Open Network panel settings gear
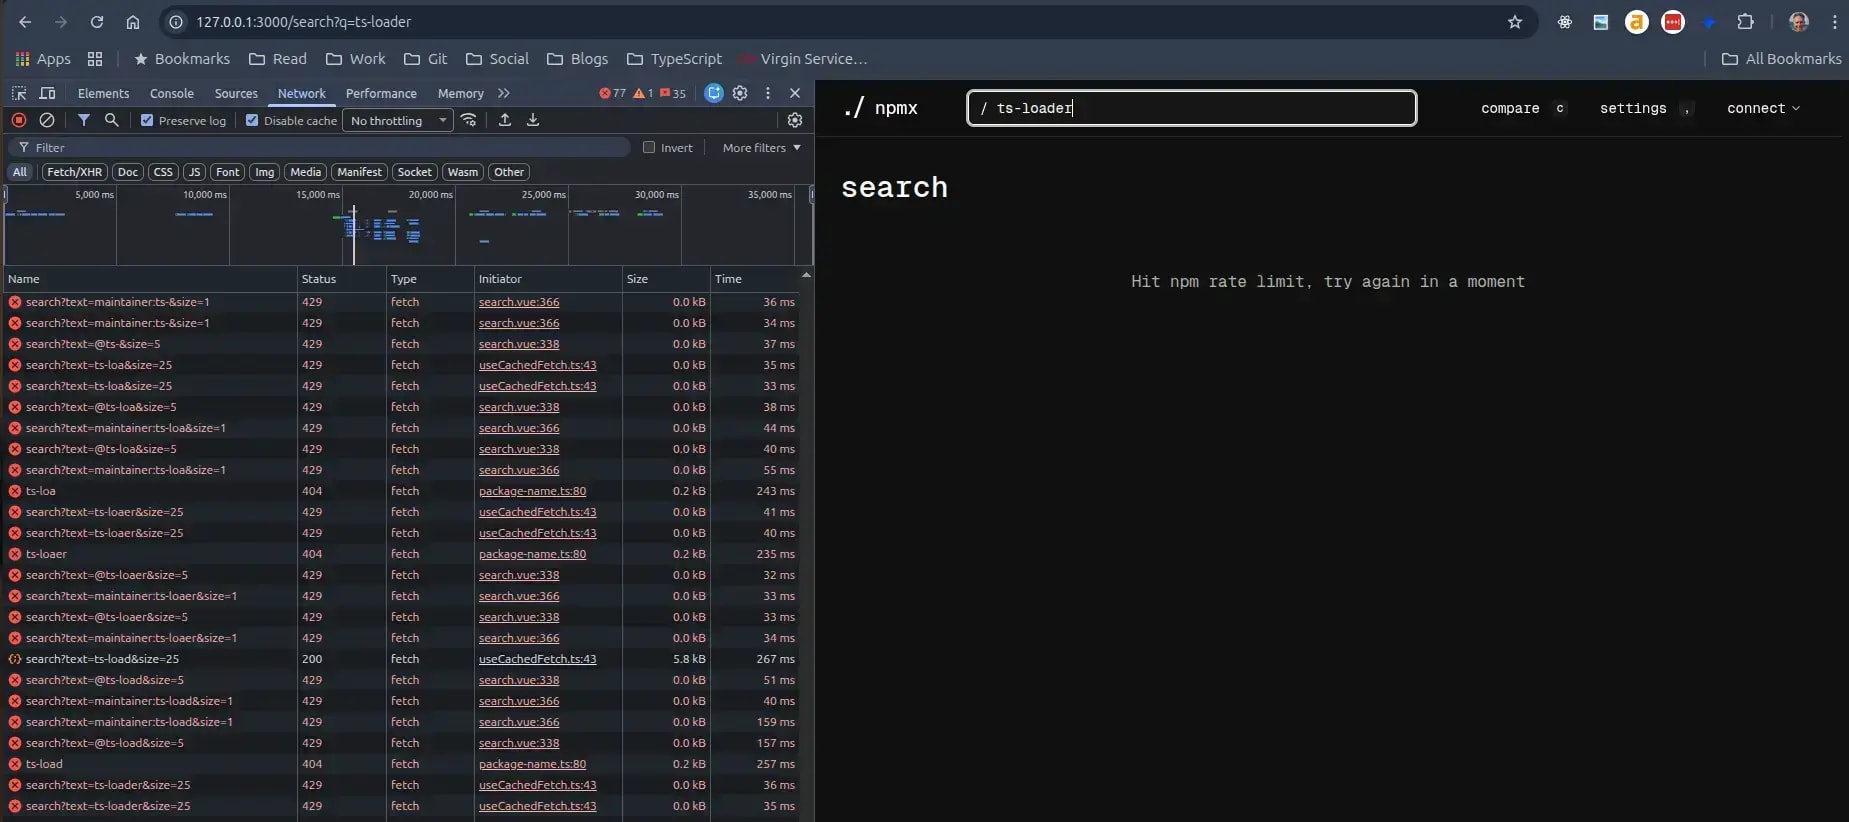 pos(795,120)
